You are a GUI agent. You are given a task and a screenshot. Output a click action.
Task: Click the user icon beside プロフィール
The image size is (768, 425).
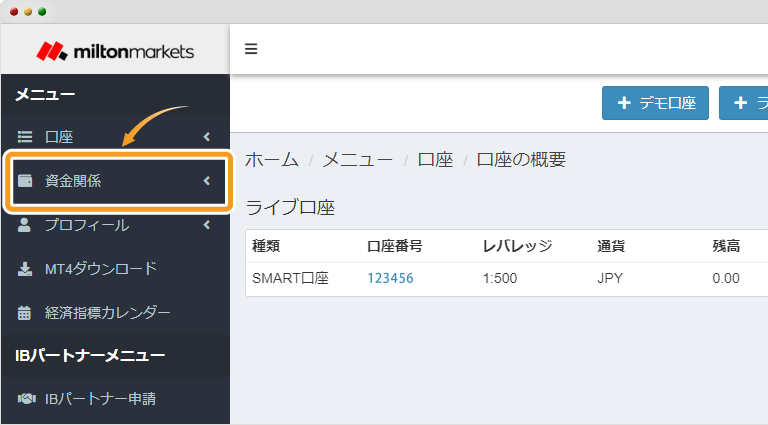click(25, 225)
